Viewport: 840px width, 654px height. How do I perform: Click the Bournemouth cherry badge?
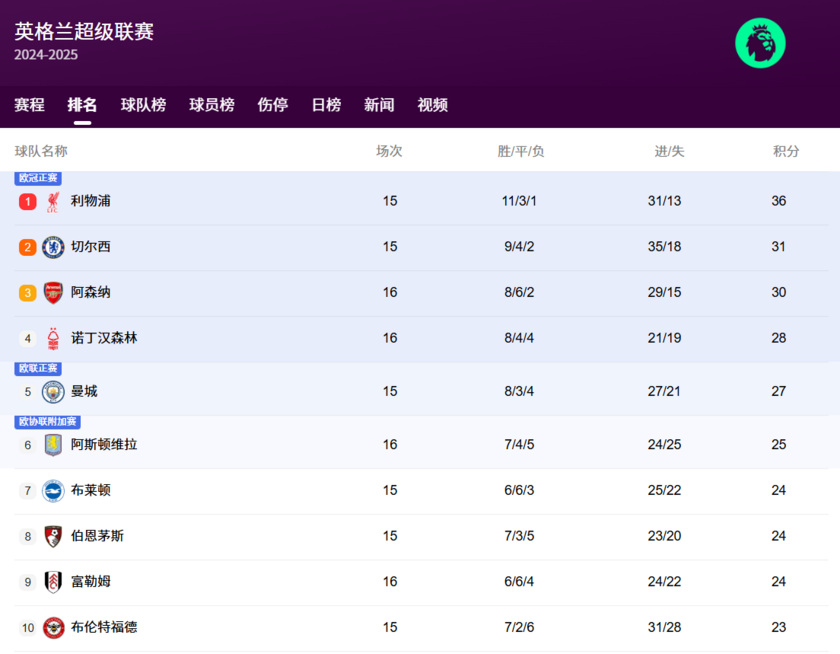click(51, 536)
